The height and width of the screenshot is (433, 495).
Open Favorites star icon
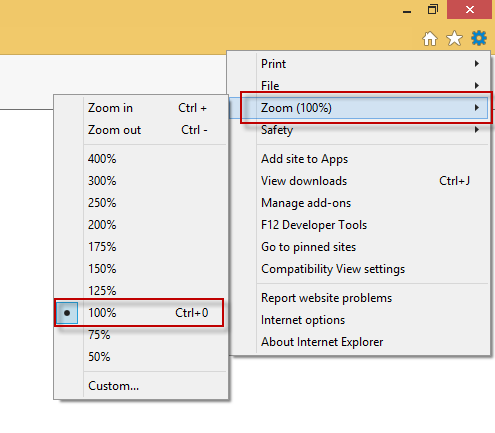point(454,38)
